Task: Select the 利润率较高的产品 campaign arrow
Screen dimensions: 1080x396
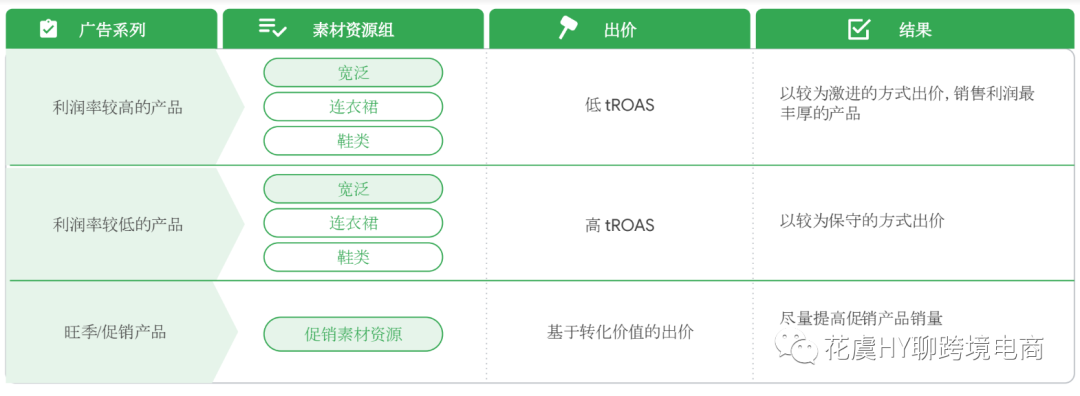Action: [125, 107]
